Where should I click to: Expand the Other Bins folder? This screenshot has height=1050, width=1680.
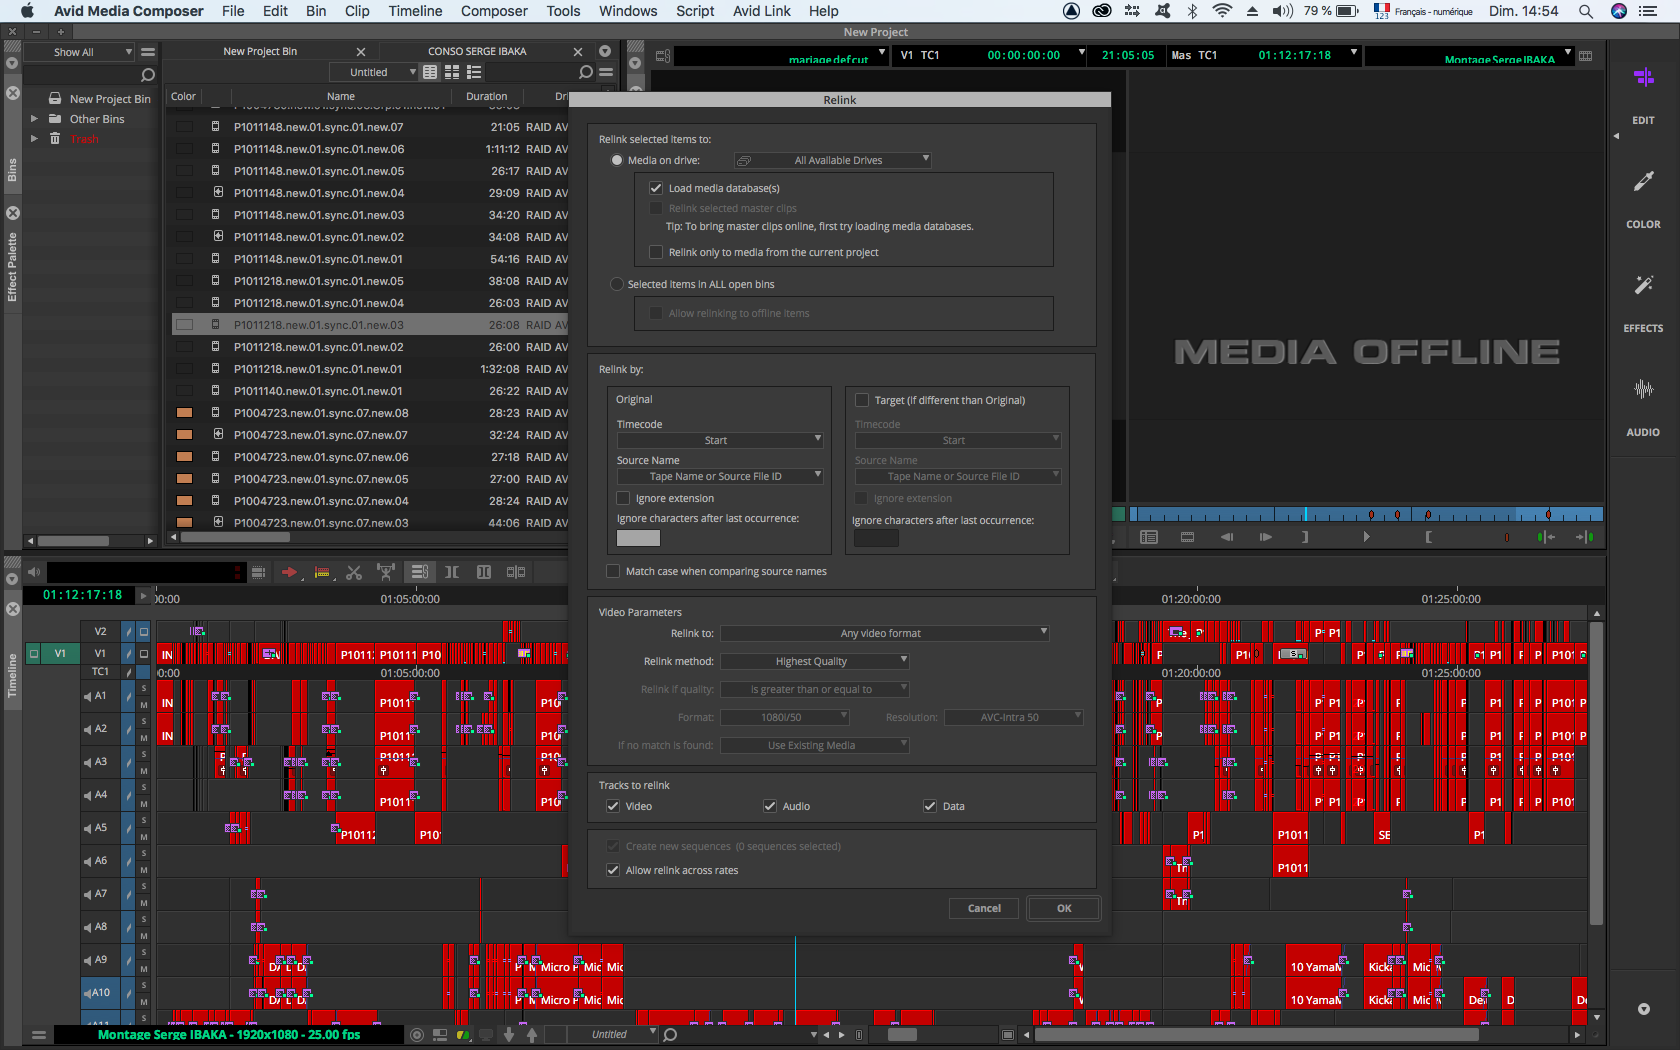click(x=35, y=119)
